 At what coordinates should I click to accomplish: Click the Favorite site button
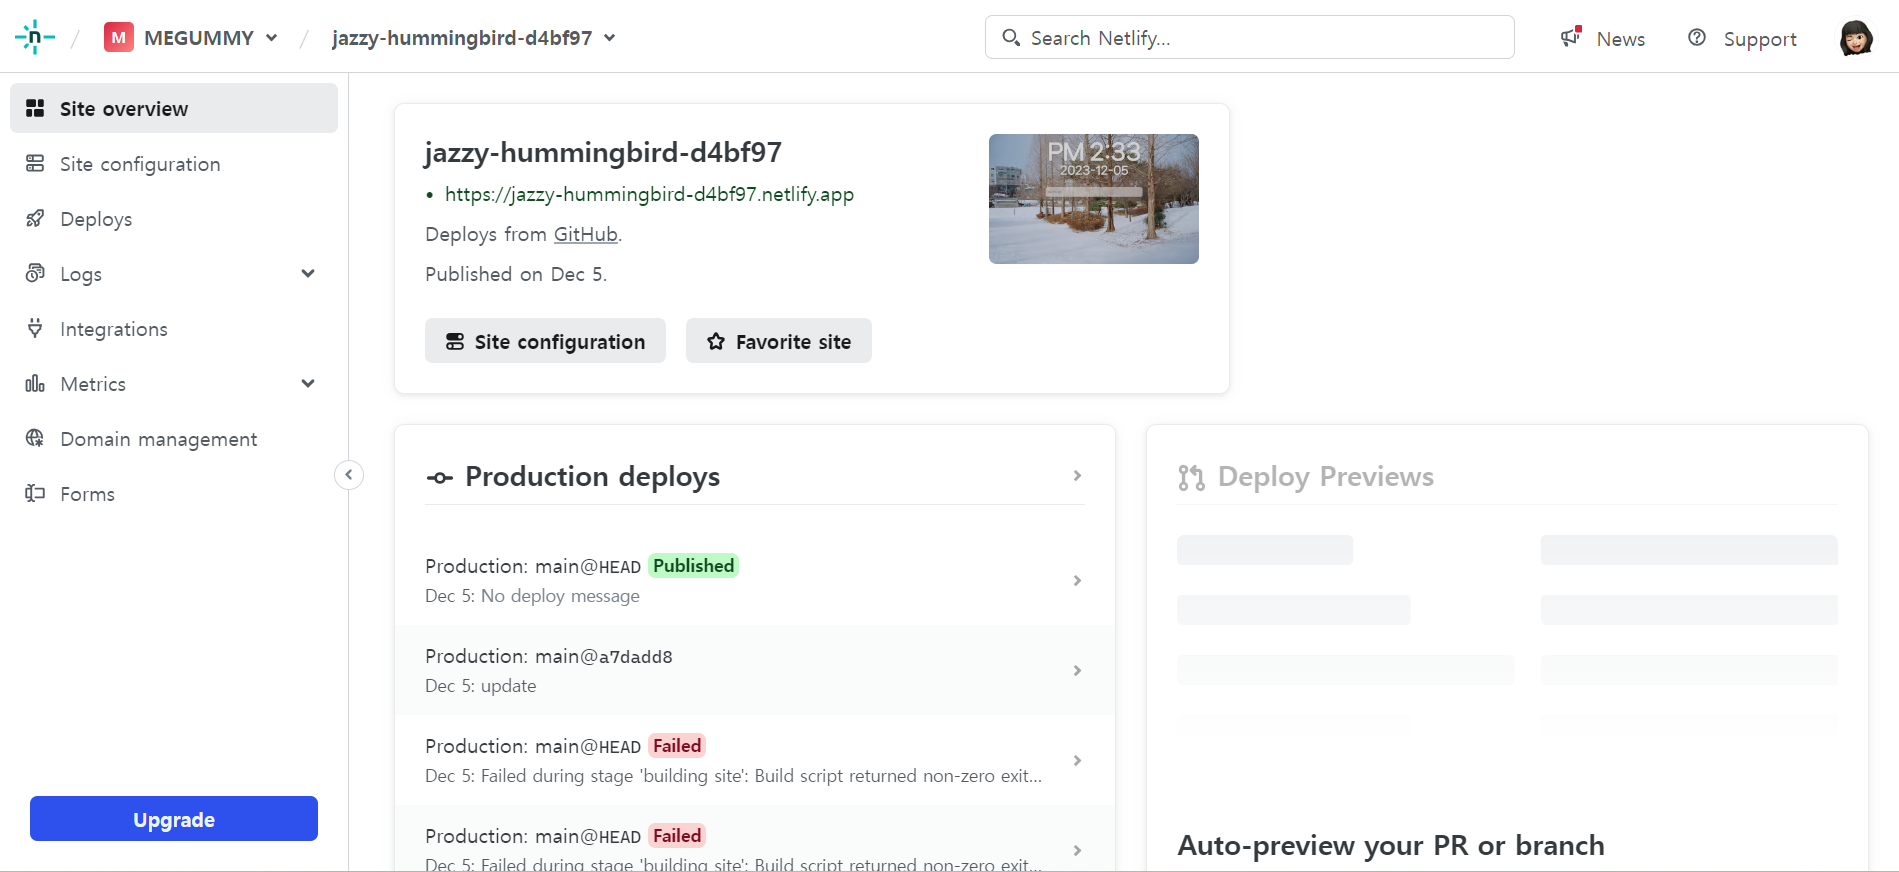778,341
